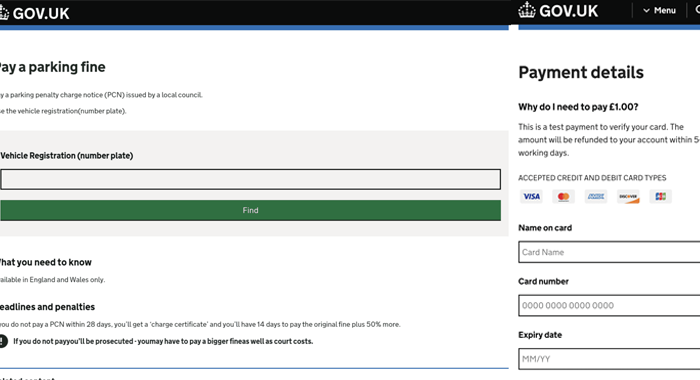This screenshot has width=700, height=380.
Task: Click the JCB card icon
Action: (x=660, y=196)
